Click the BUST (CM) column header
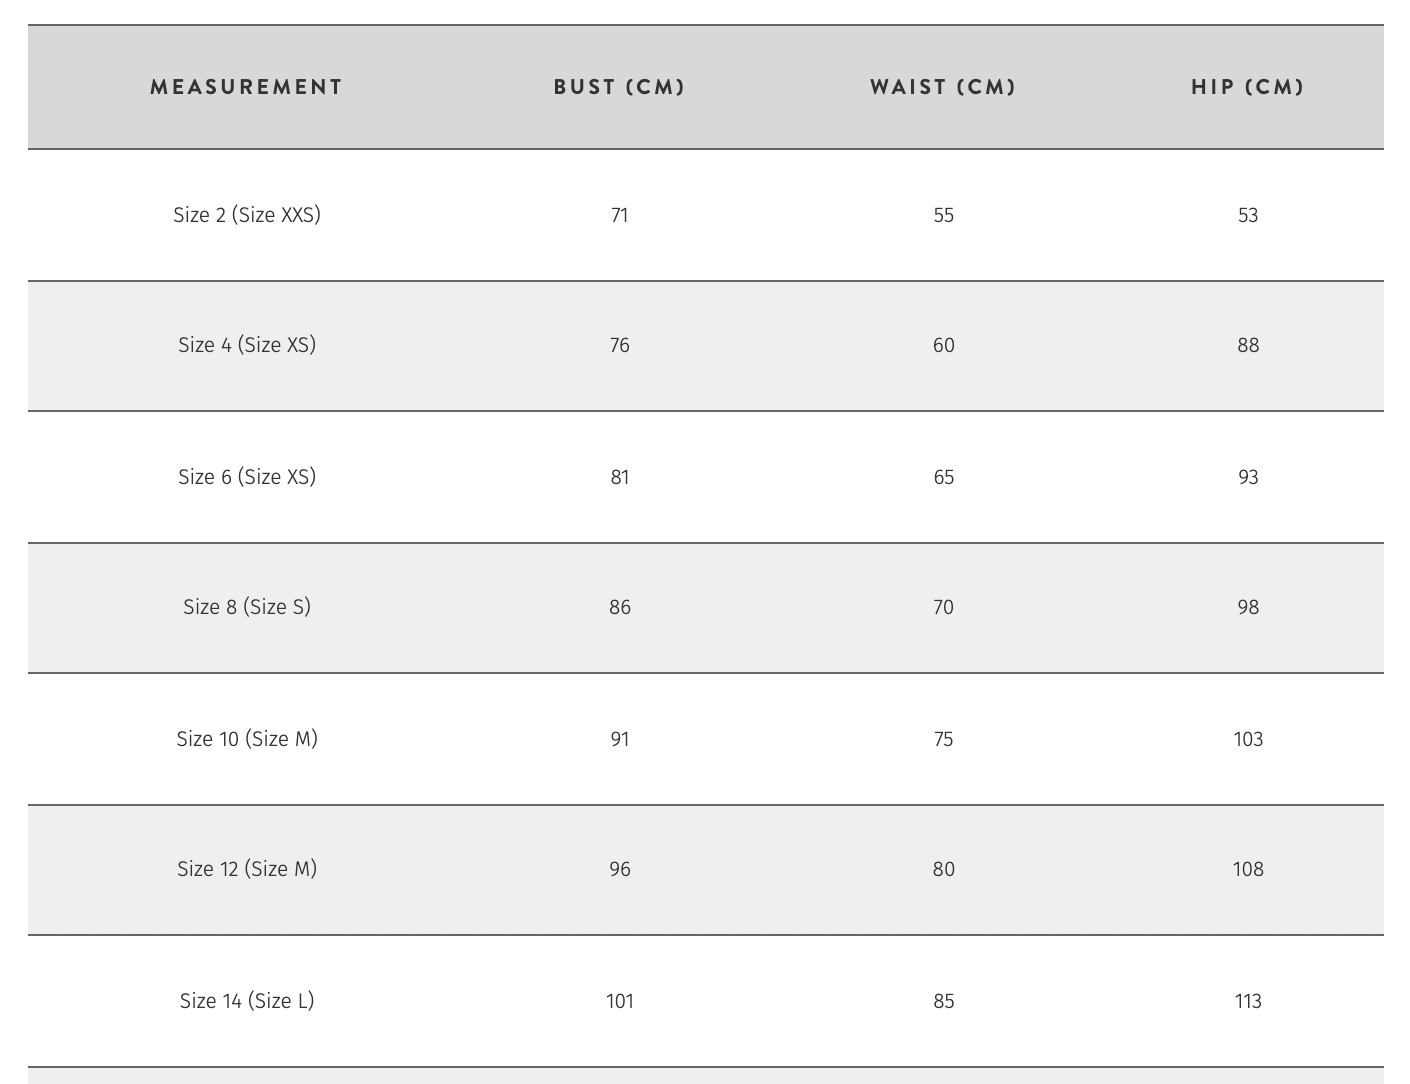This screenshot has width=1410, height=1084. (x=619, y=87)
